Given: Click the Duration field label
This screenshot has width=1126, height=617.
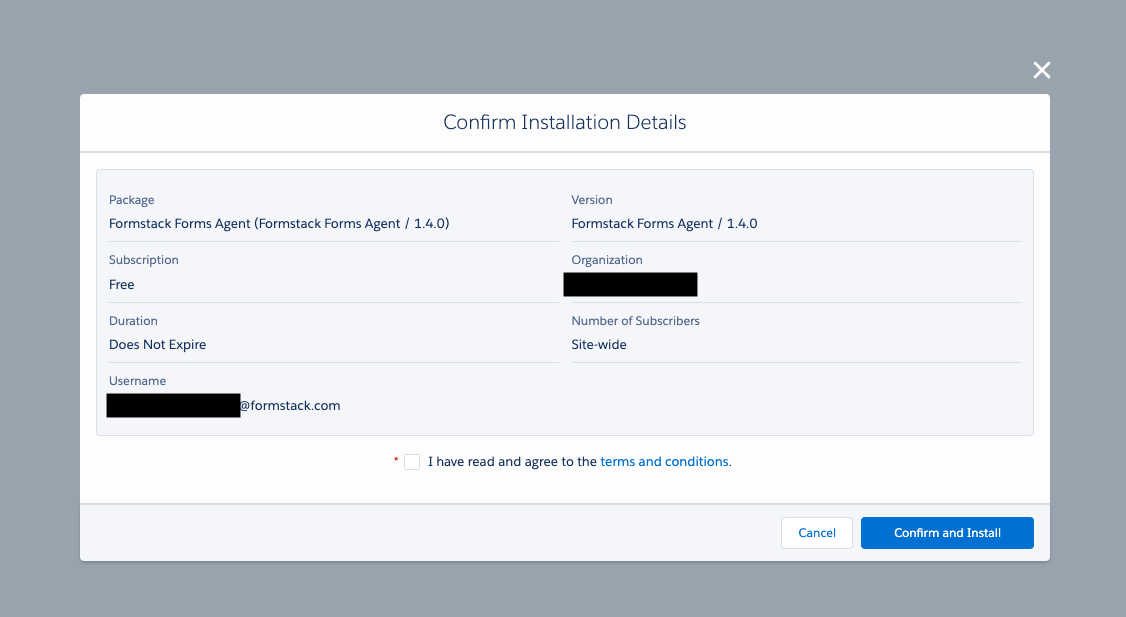Looking at the screenshot, I should tap(133, 321).
